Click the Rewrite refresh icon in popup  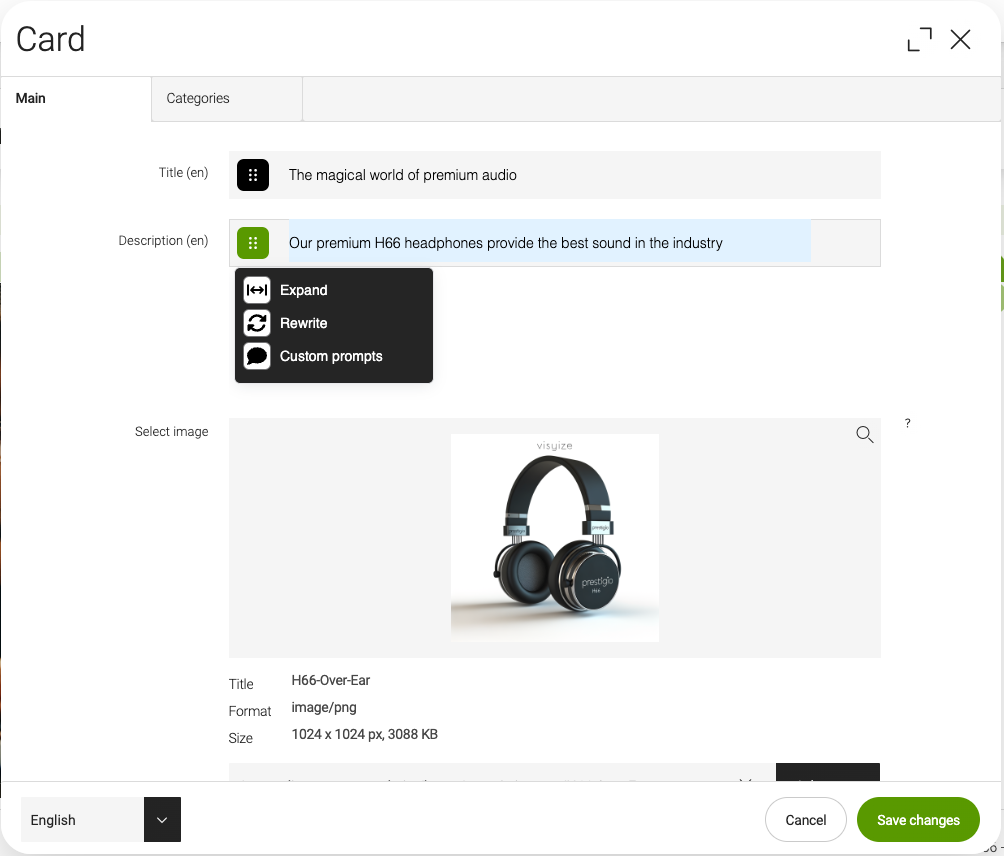click(x=257, y=323)
